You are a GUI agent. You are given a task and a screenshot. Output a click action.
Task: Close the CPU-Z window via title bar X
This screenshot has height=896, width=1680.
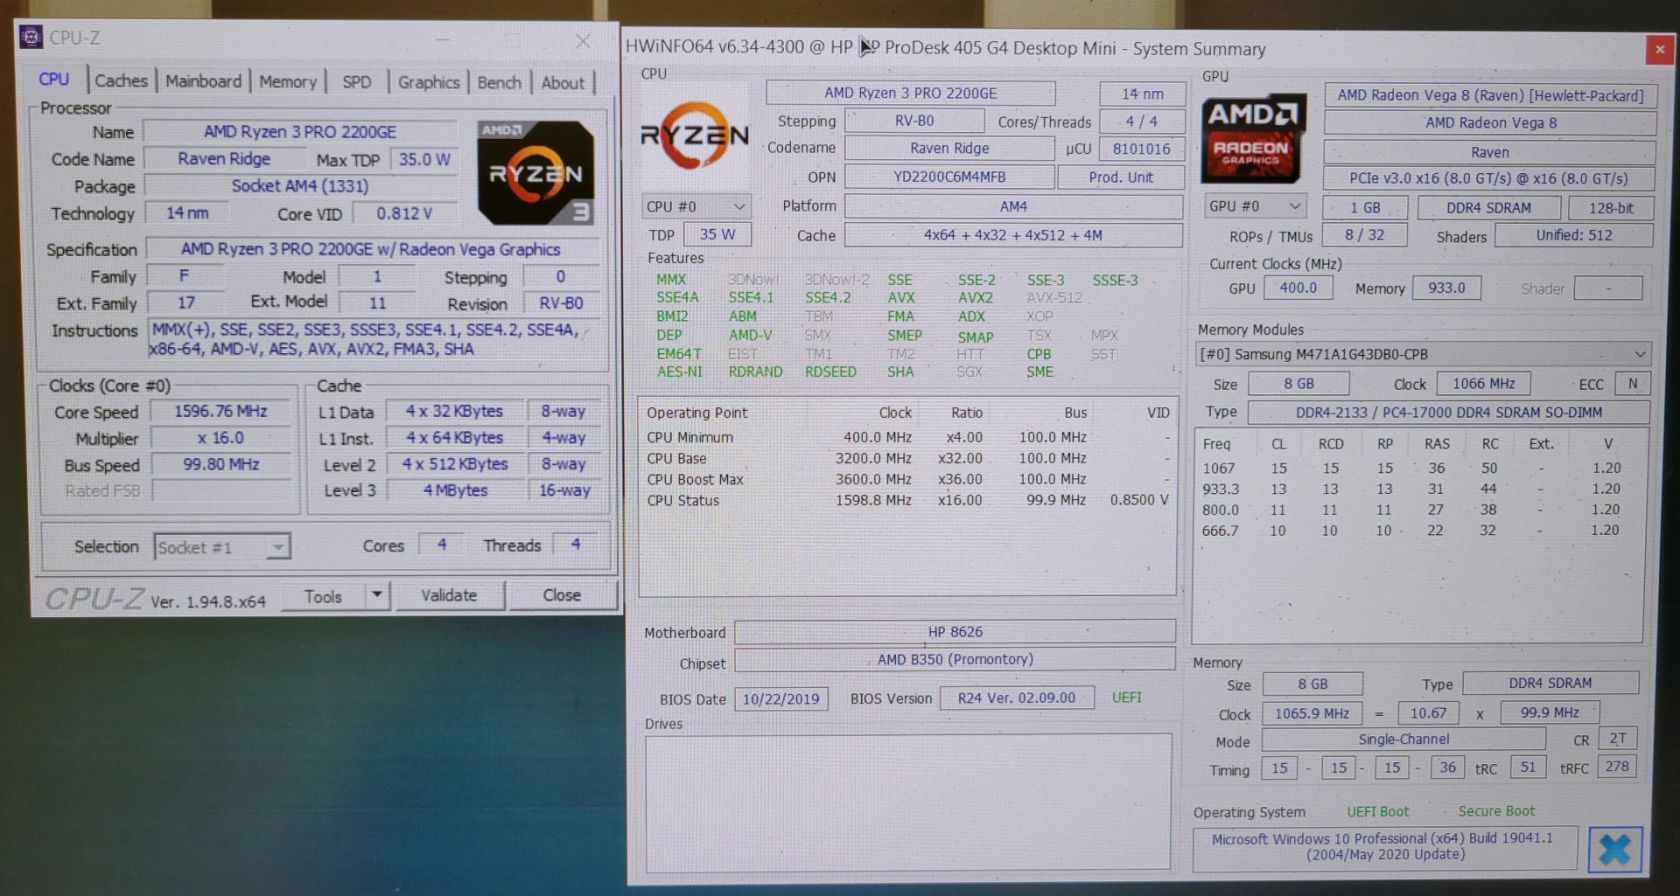583,41
